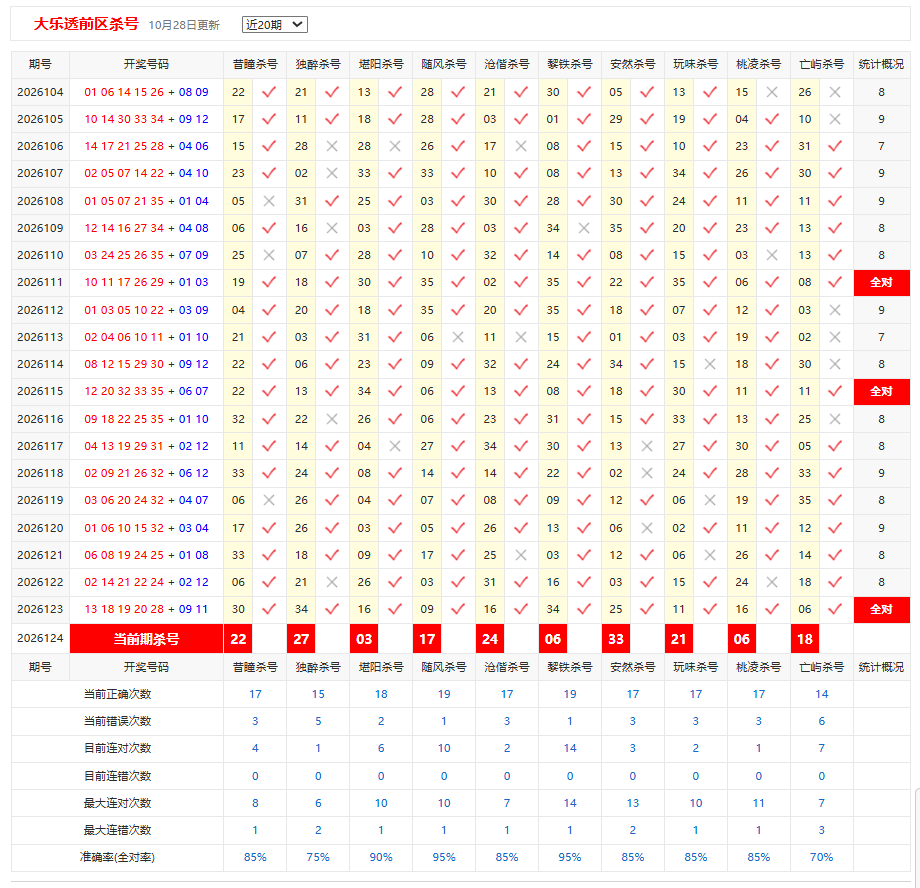Click the red check for 昔瞳杀号 in row 2026104
Viewport: 920px width, 888px height.
click(269, 92)
